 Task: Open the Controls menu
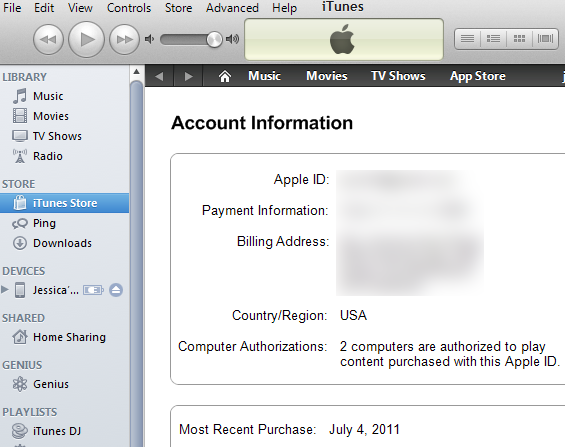pos(129,8)
